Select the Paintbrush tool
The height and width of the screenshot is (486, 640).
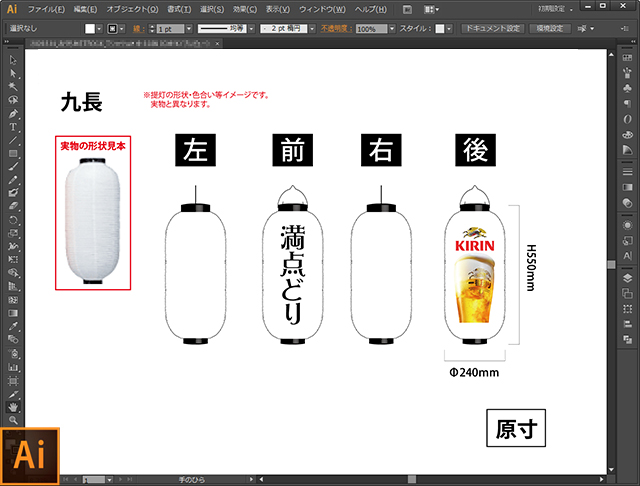[x=12, y=166]
